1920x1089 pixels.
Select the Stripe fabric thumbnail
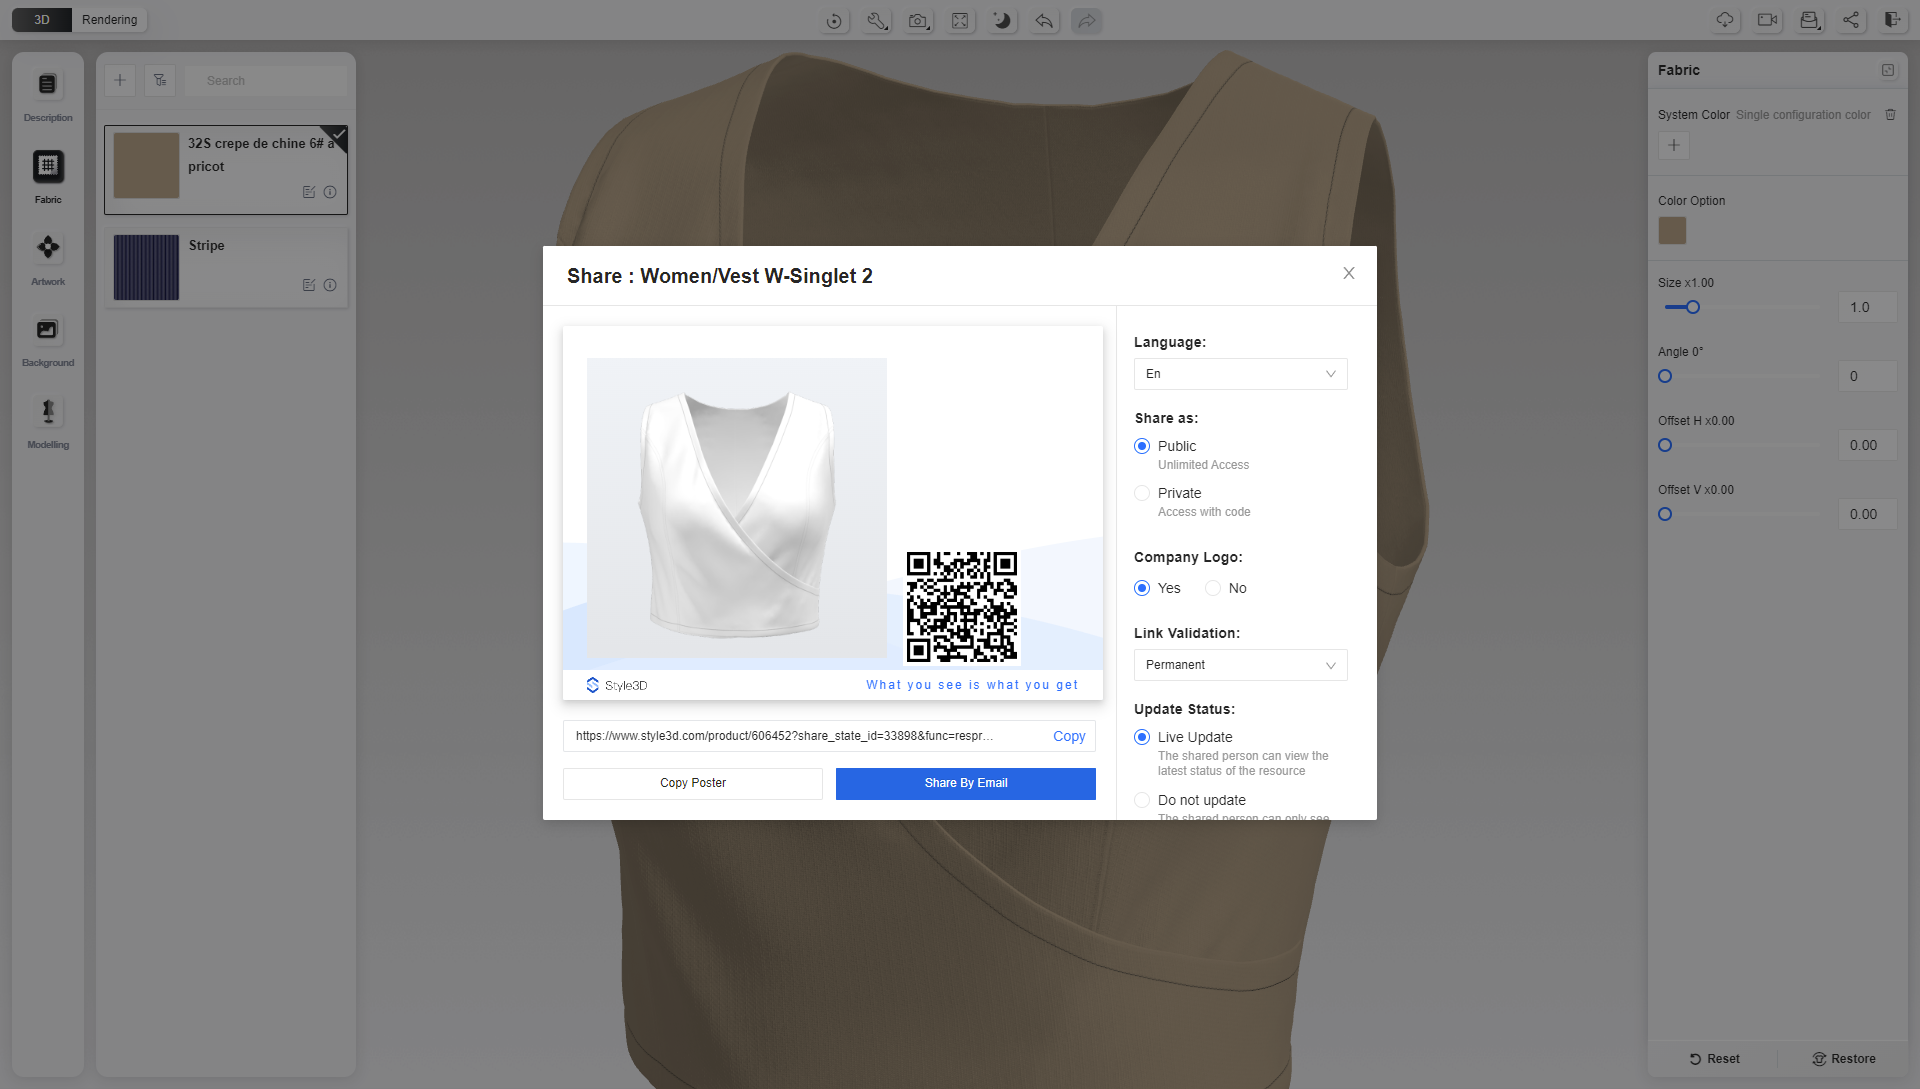147,267
